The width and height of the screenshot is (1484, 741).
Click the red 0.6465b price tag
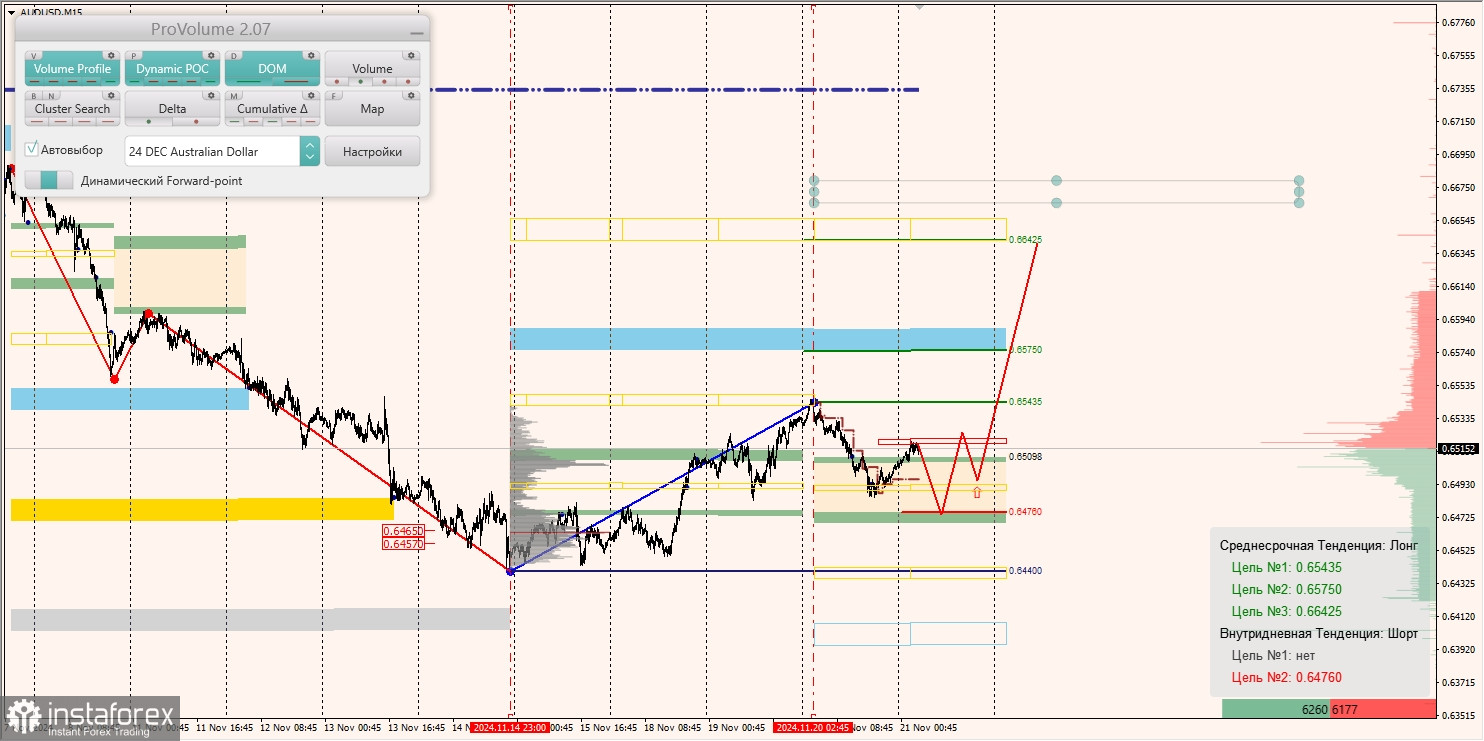pos(403,530)
